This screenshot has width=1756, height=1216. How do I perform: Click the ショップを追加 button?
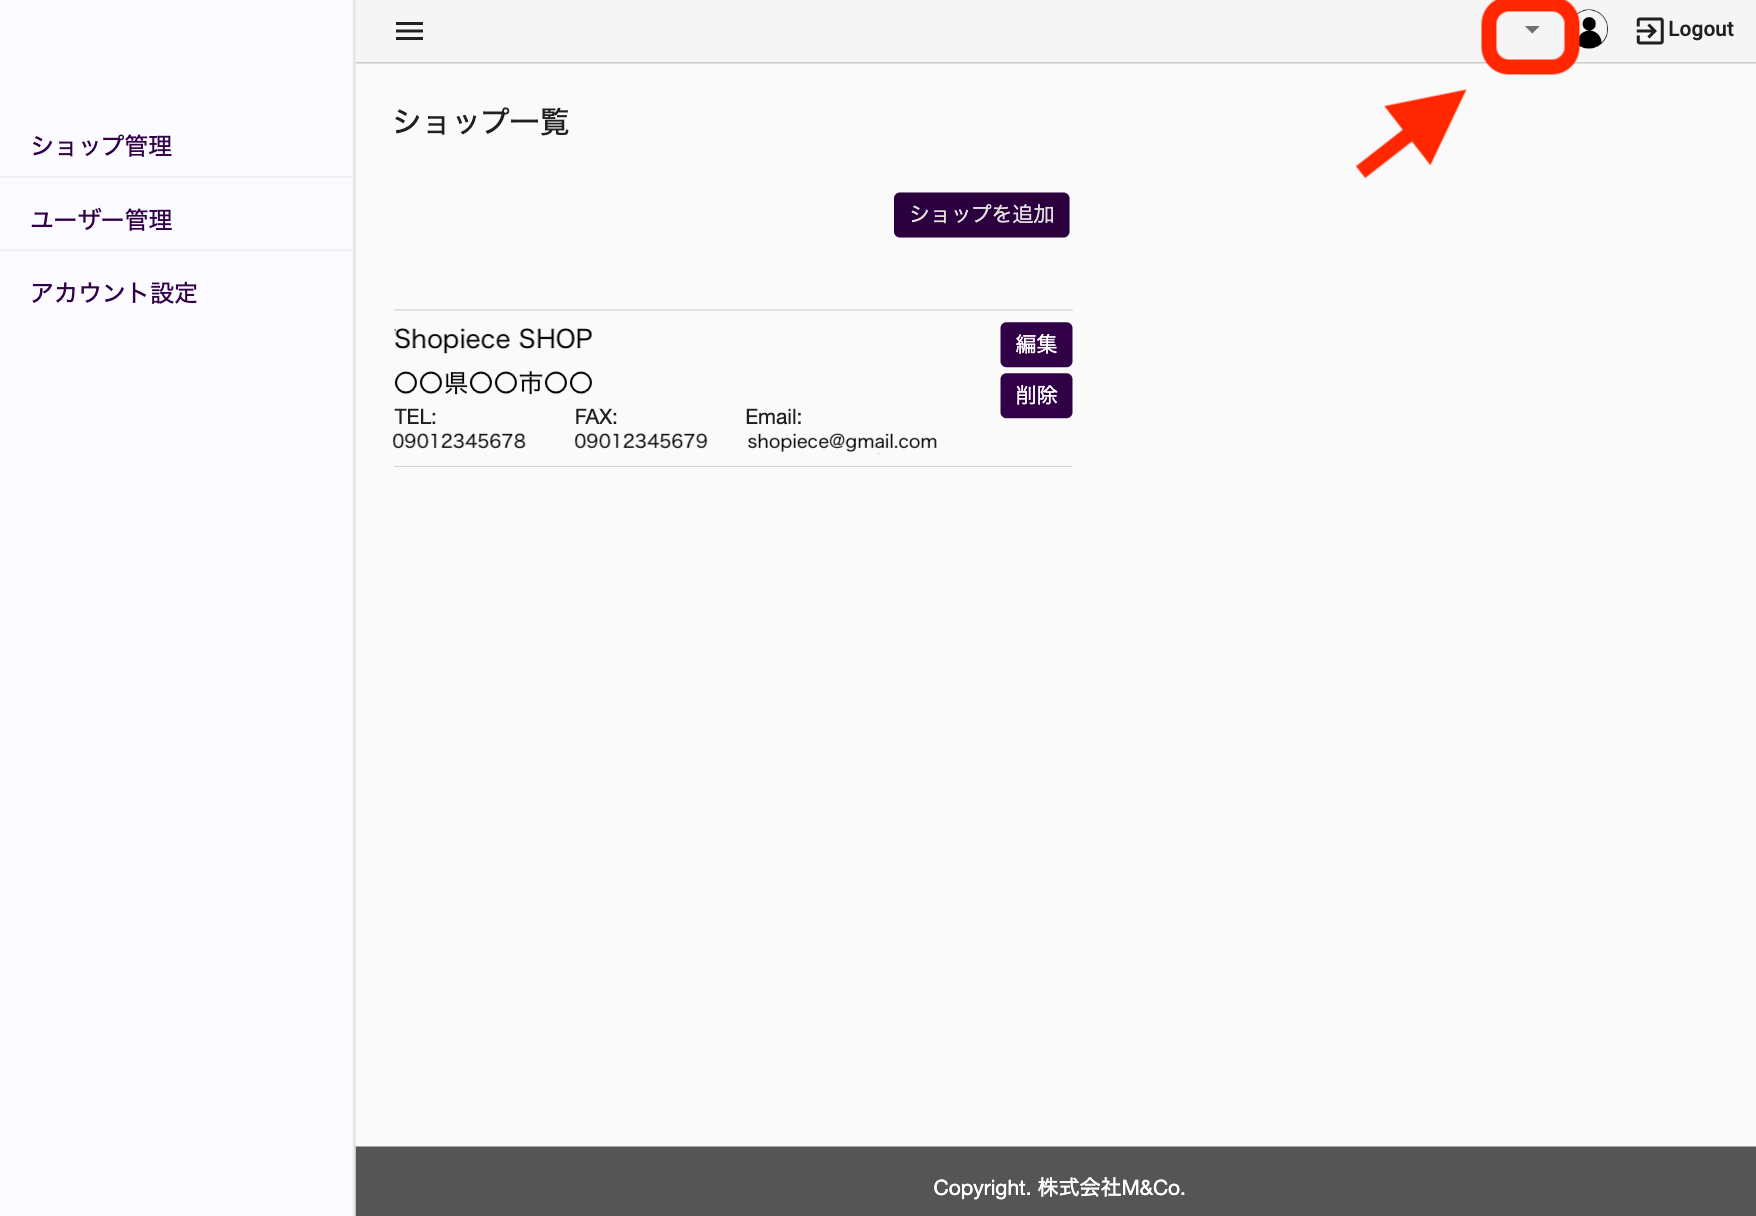point(981,215)
